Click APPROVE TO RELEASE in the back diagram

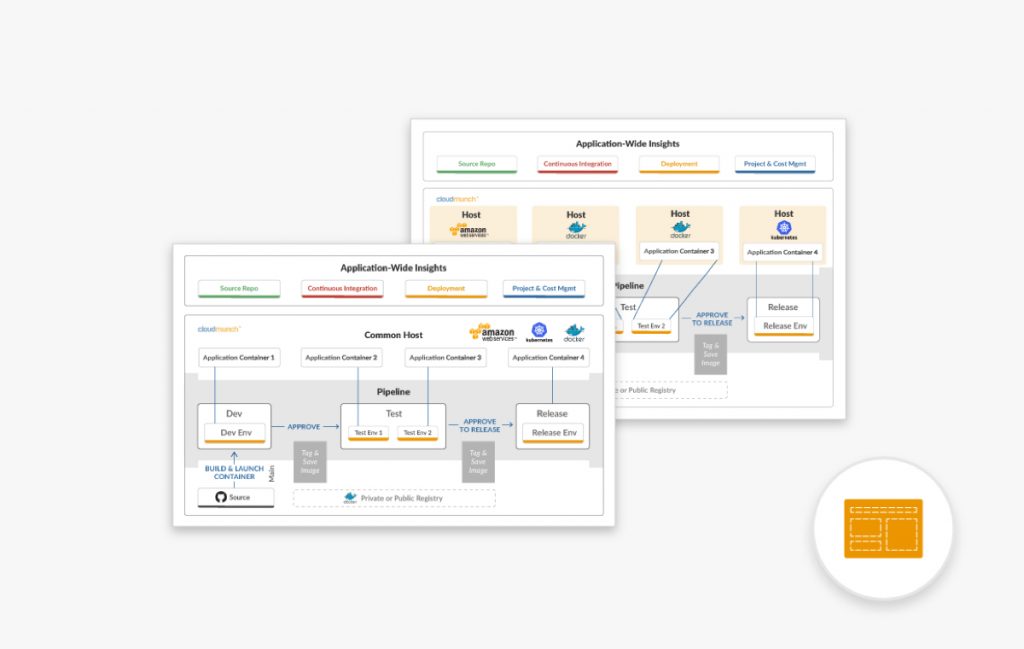(712, 319)
